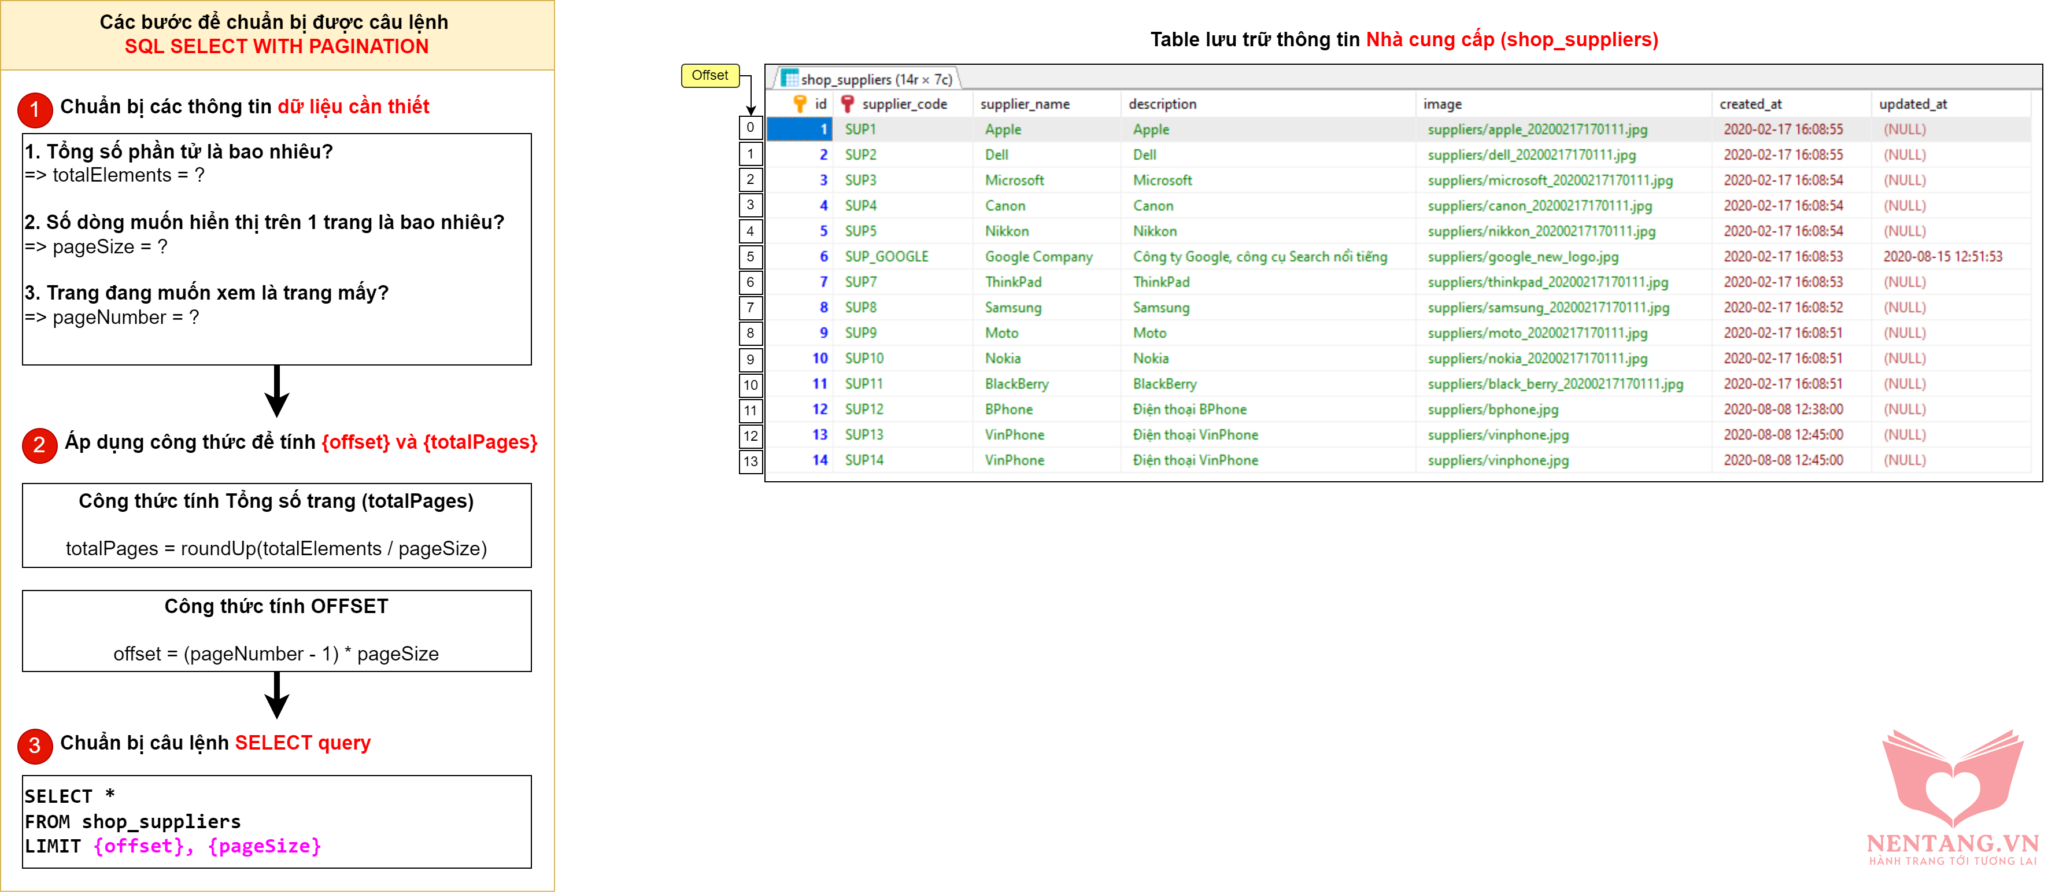Click the red circle numbered 3
The image size is (2048, 893).
pos(35,745)
